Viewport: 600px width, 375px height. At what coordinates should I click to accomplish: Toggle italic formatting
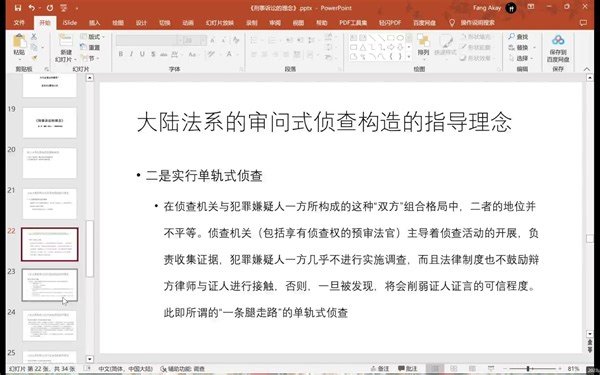[x=131, y=54]
